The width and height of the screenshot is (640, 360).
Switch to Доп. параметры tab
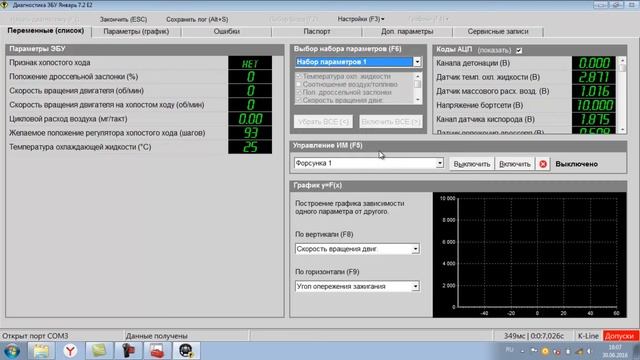[x=407, y=31]
